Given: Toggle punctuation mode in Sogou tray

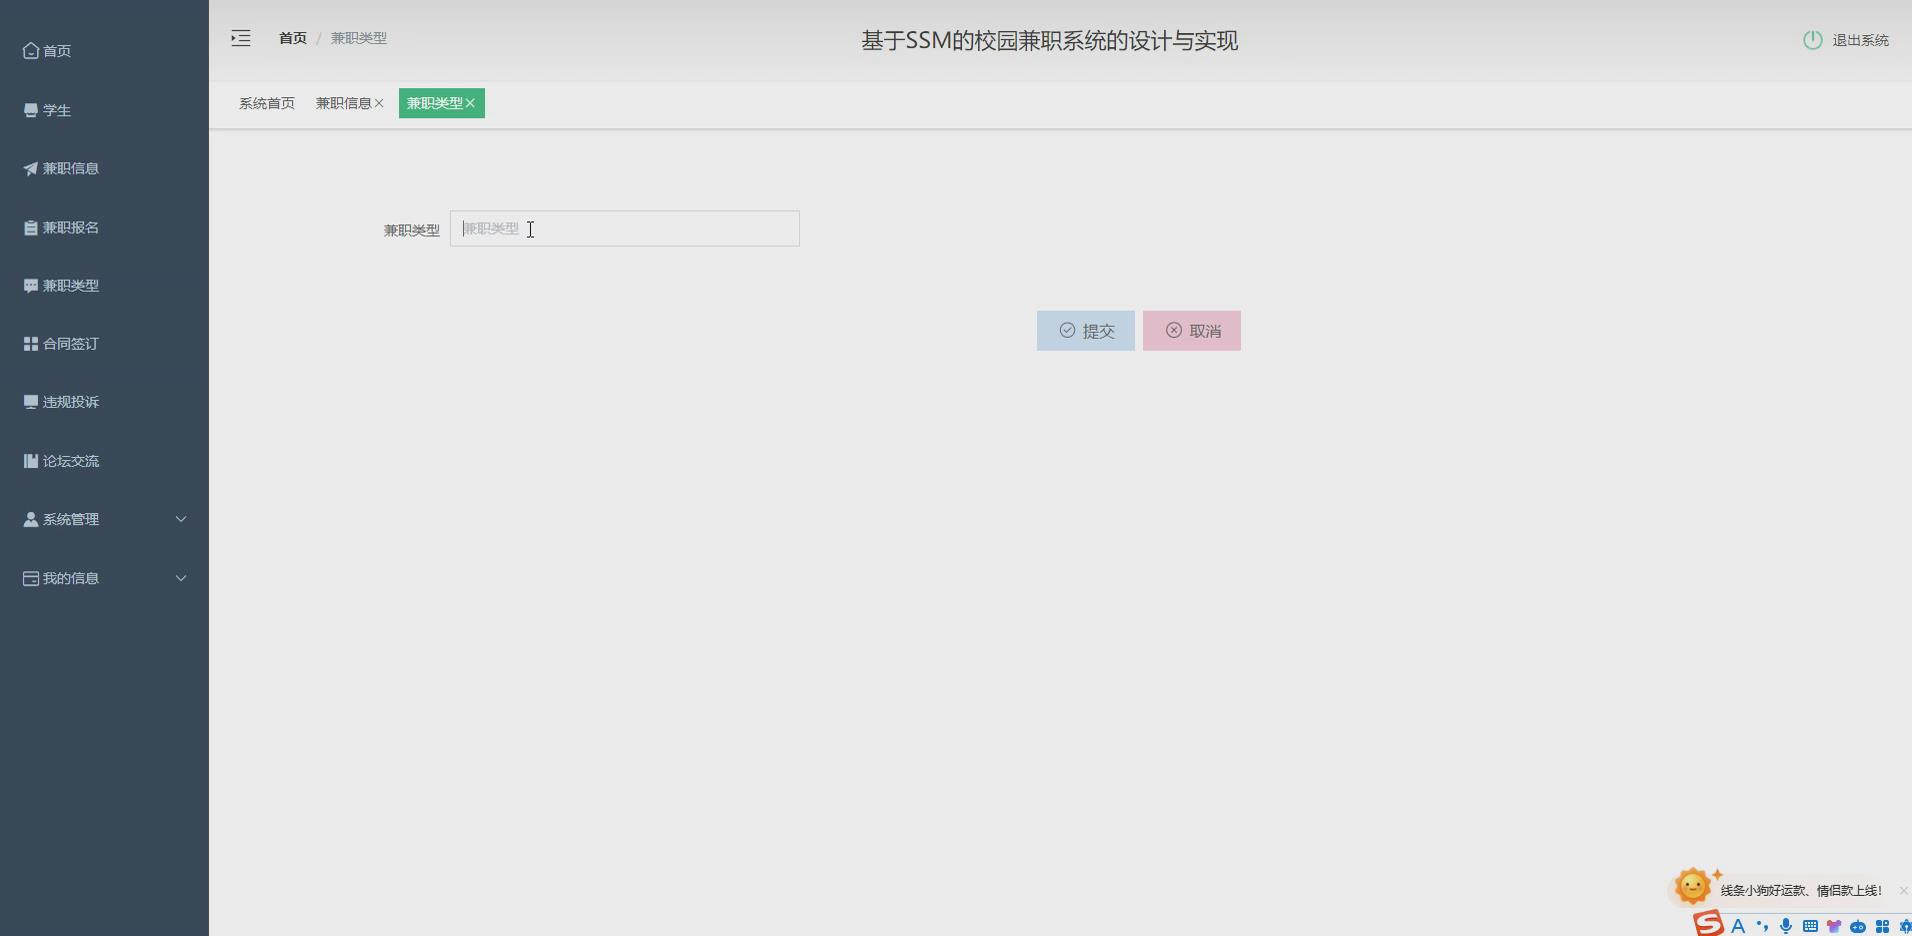Looking at the screenshot, I should (x=1764, y=925).
